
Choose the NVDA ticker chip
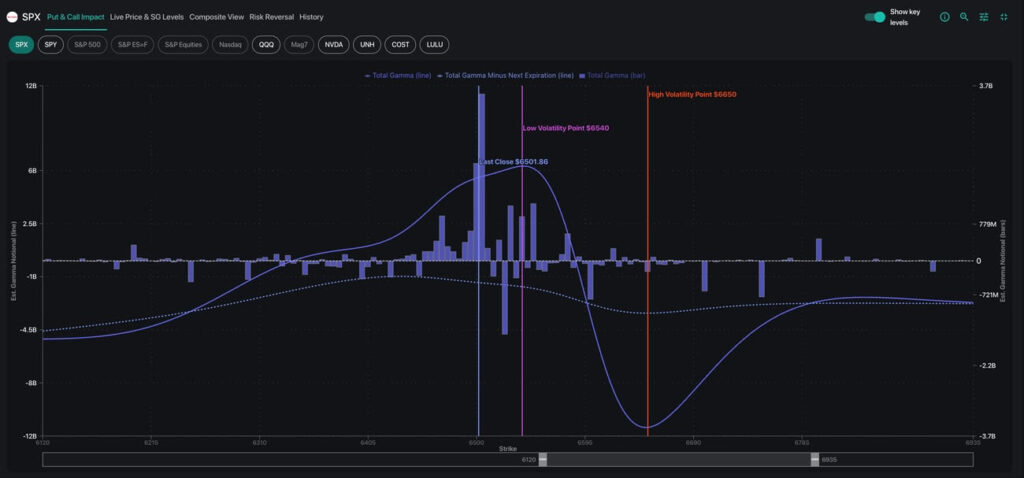[333, 45]
